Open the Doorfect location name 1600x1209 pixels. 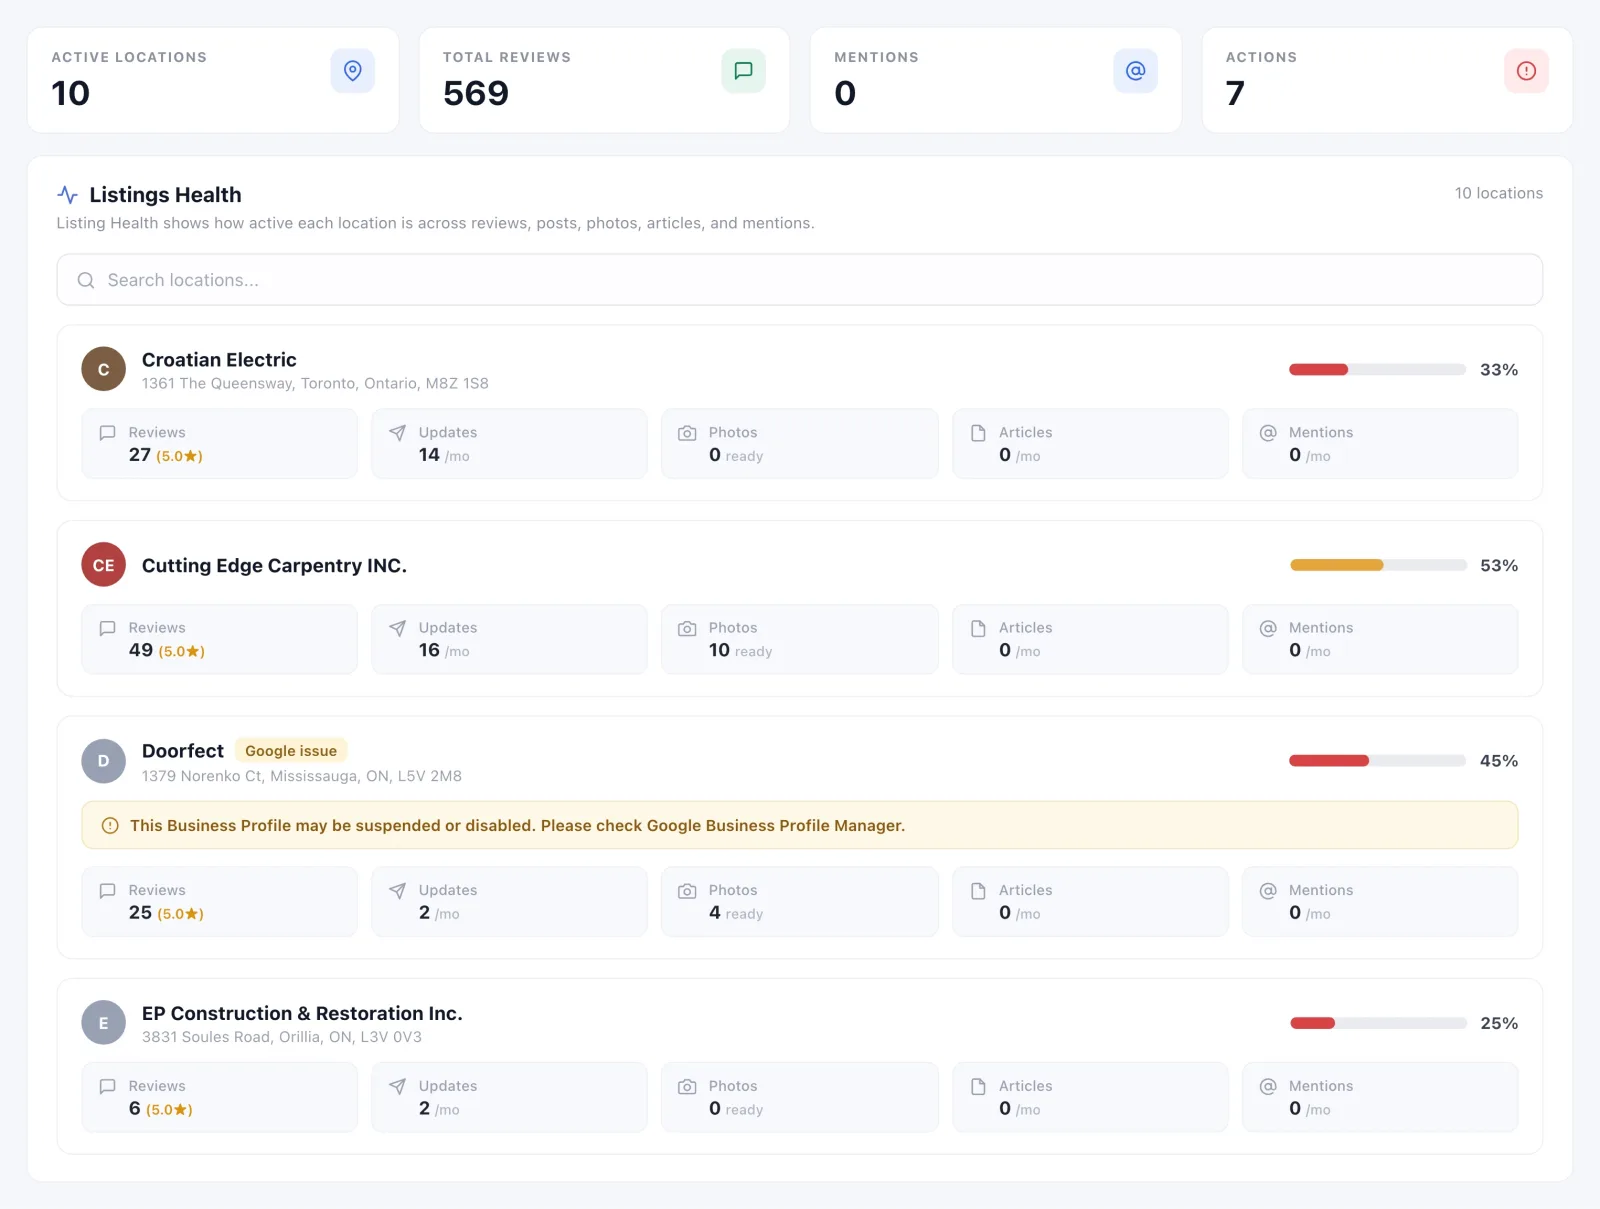(183, 751)
